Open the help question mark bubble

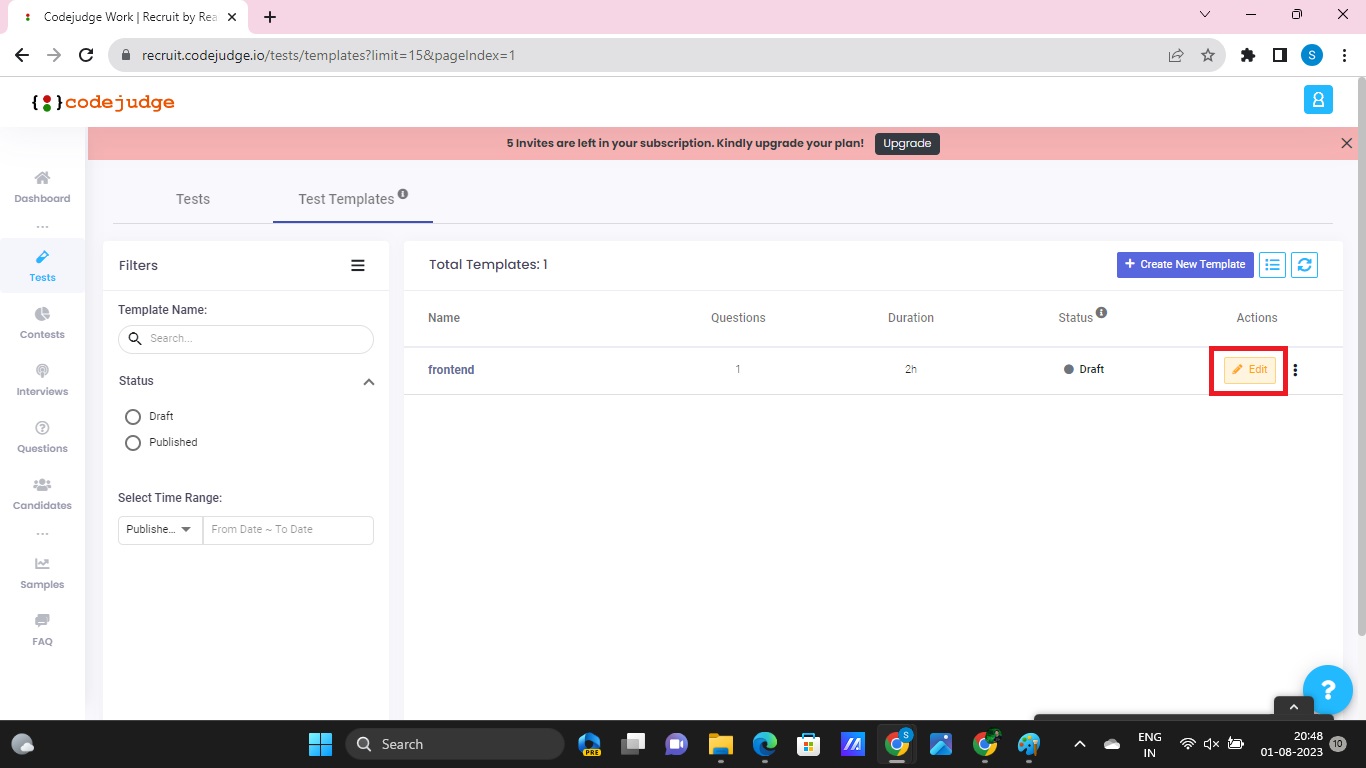coord(1328,690)
